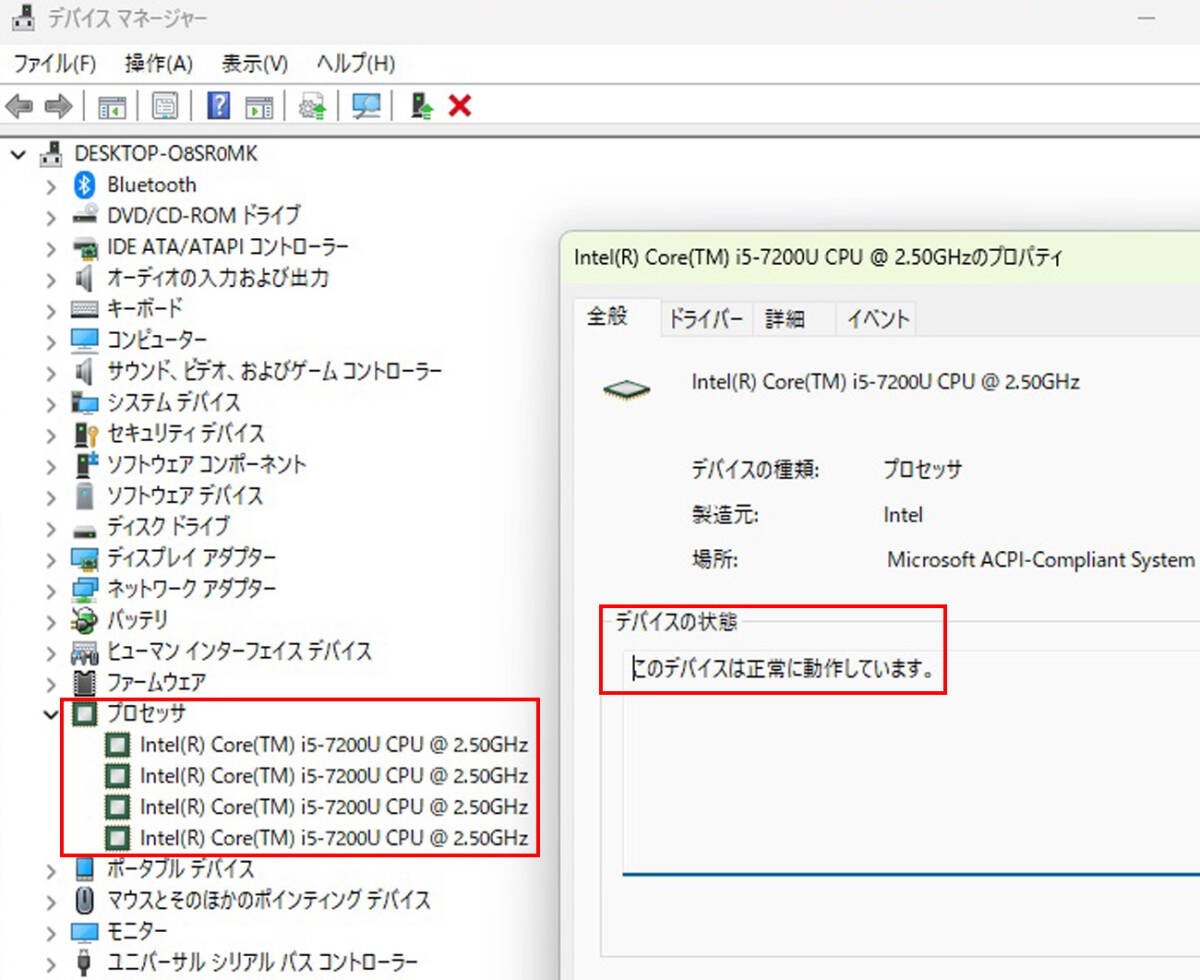This screenshot has width=1200, height=980.
Task: Click the マウスとそのほかのポインティング デバイス mouse icon
Action: (x=86, y=899)
